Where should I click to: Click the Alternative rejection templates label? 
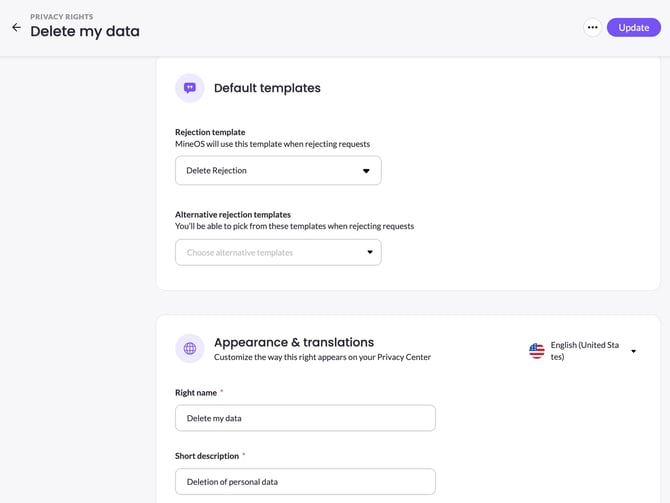233,214
